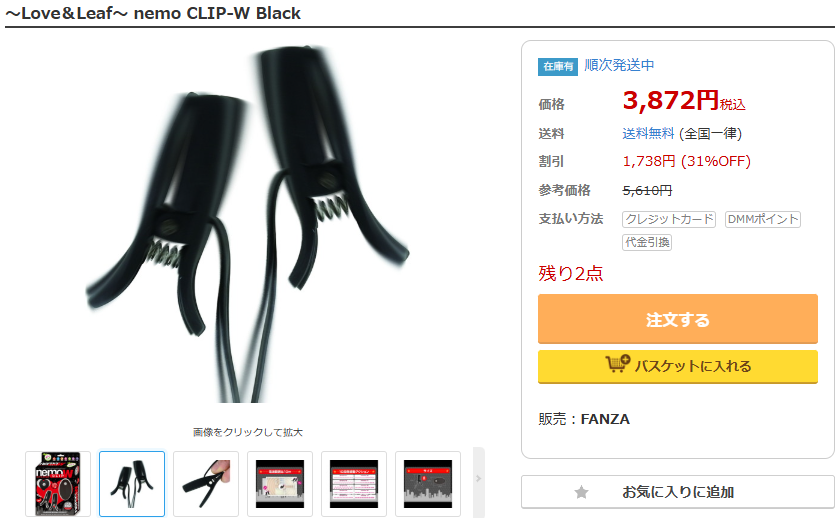Select the hand holding clip thumbnail

pos(206,484)
